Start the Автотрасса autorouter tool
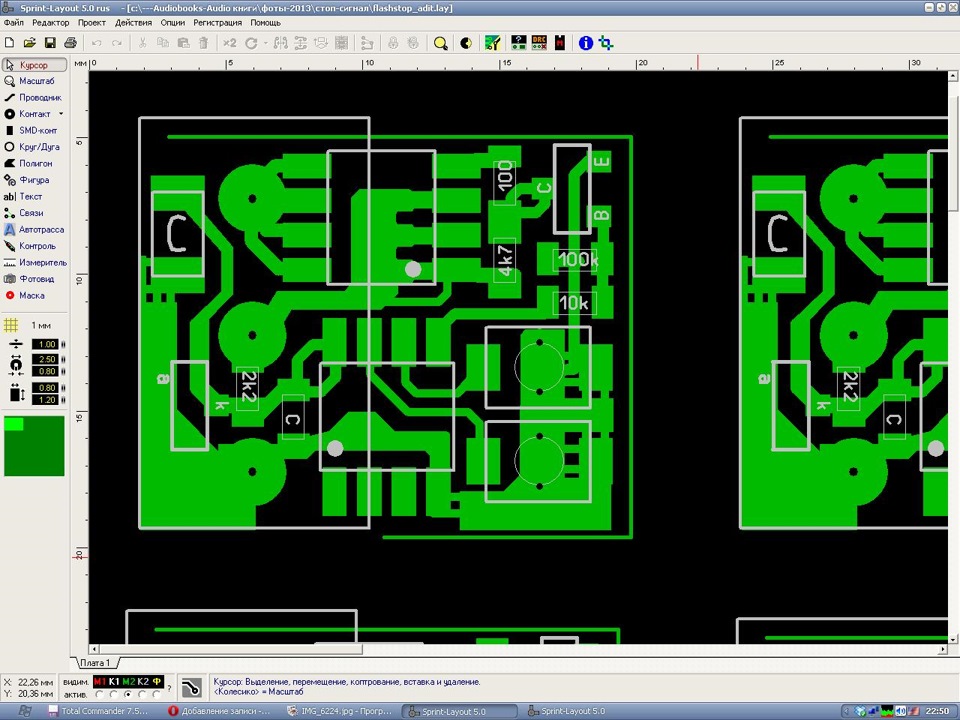This screenshot has height=720, width=960. pyautogui.click(x=34, y=230)
